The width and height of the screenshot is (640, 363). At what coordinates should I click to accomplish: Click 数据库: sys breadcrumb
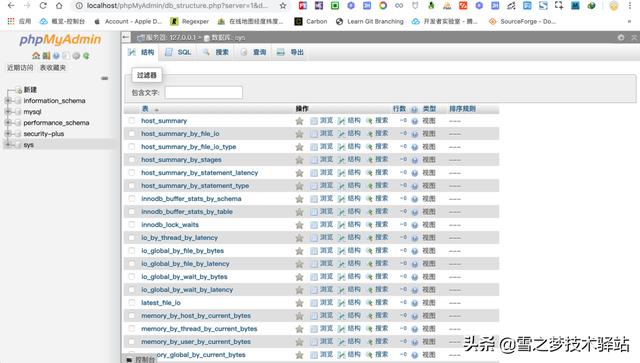pyautogui.click(x=225, y=38)
